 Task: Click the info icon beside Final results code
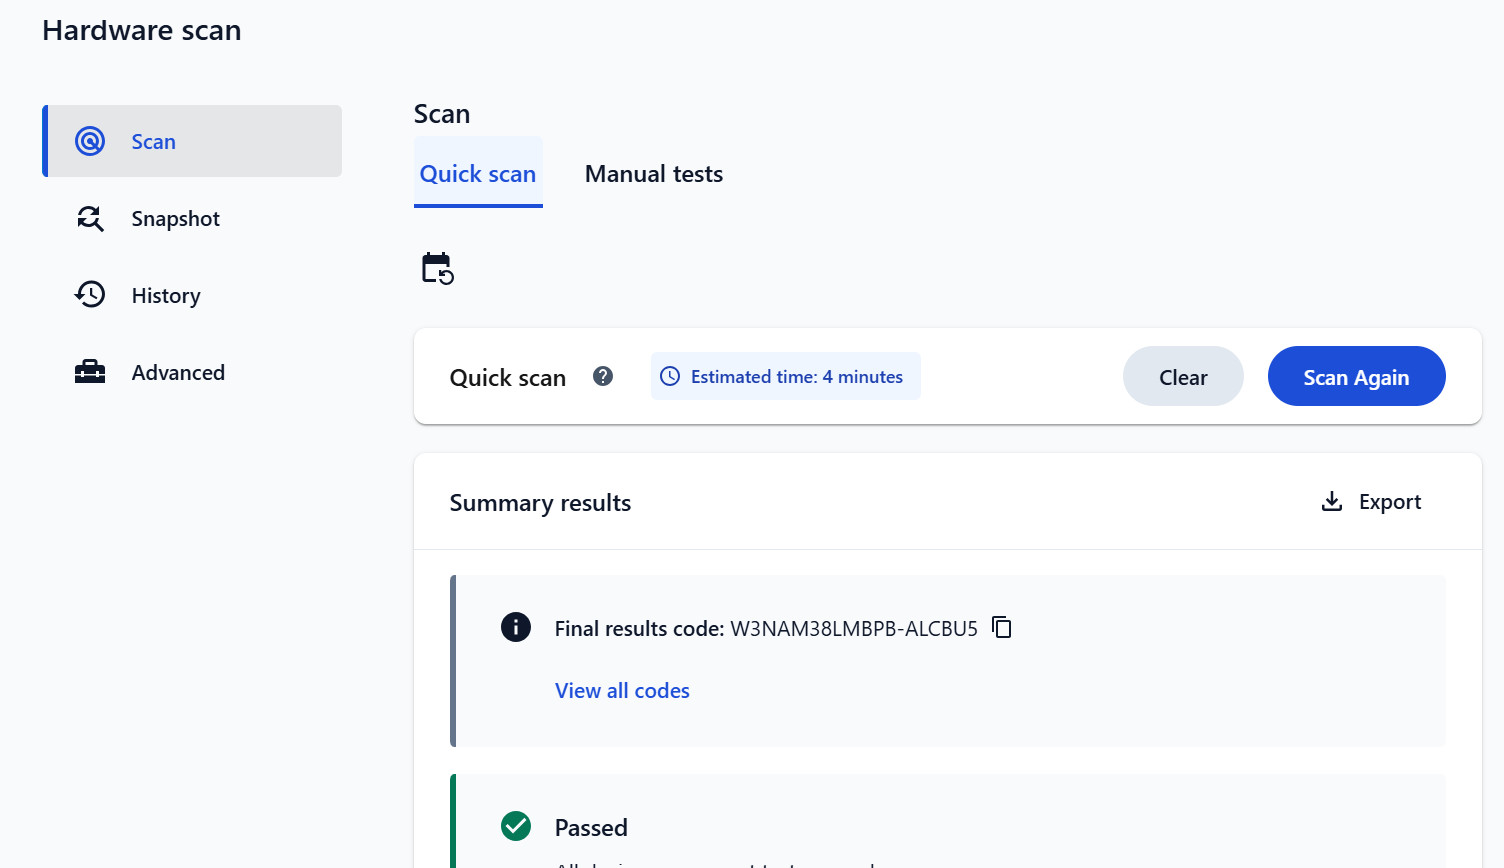pyautogui.click(x=516, y=627)
